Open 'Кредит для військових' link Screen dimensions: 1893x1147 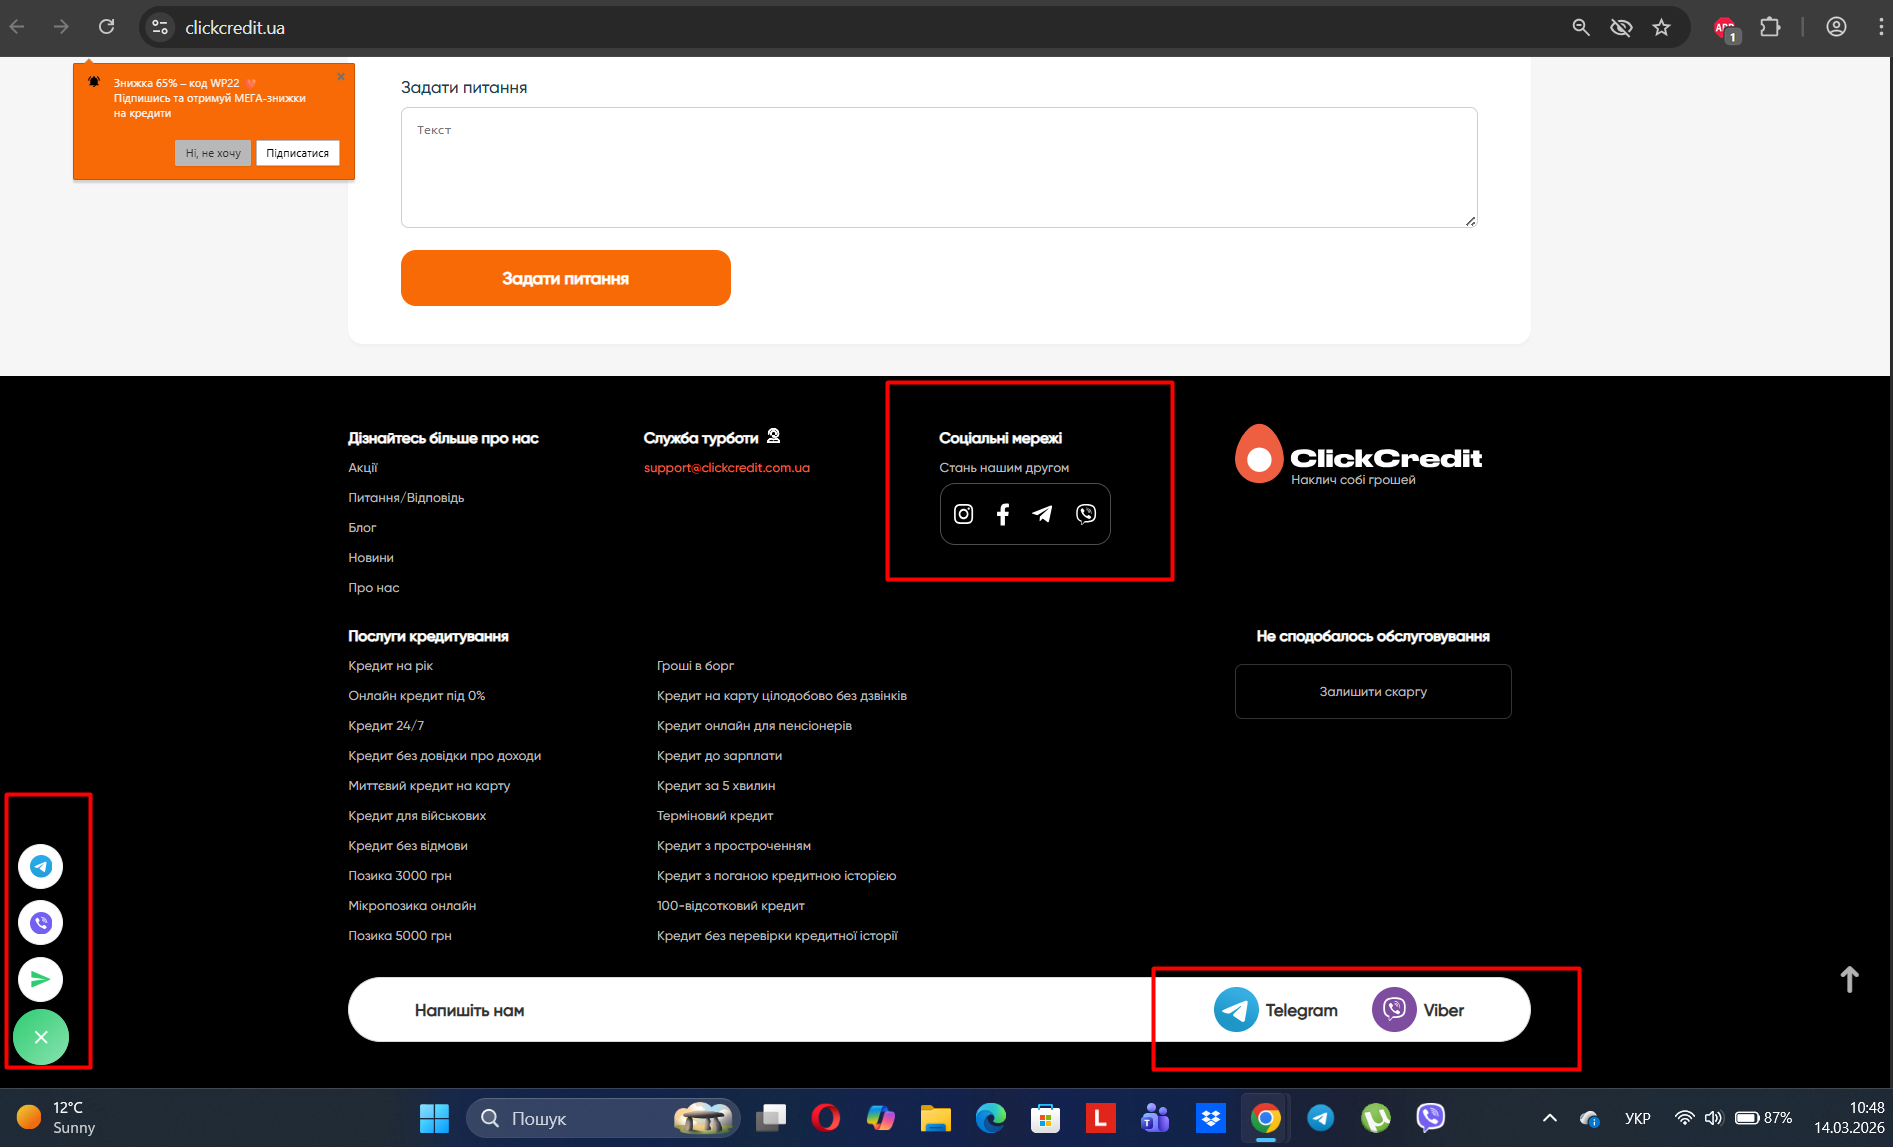417,816
